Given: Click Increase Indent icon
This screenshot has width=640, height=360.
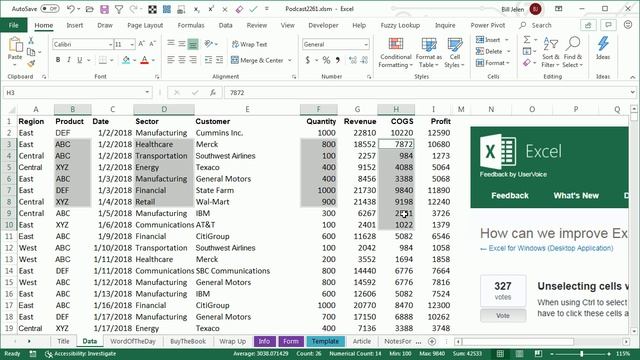Looking at the screenshot, I should click(x=220, y=60).
